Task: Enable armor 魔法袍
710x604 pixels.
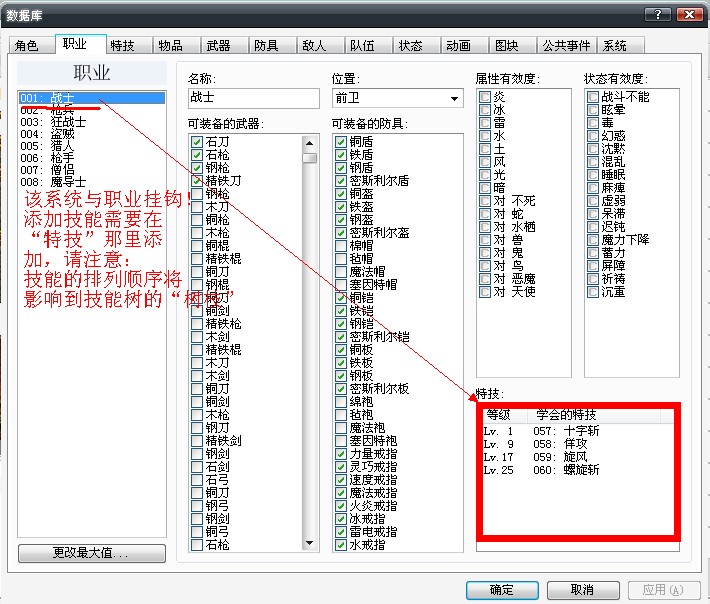Action: coord(341,427)
